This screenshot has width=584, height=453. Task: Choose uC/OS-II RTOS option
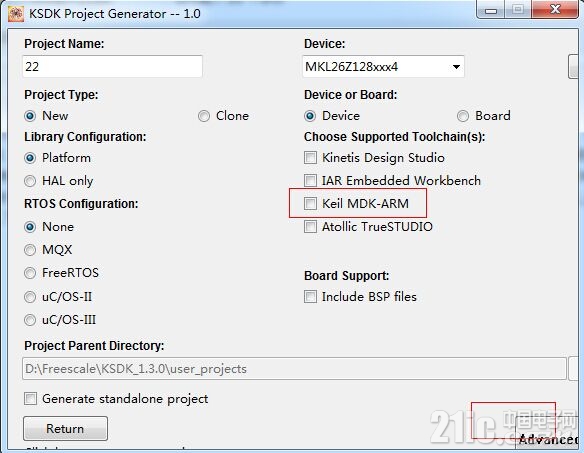[x=30, y=297]
